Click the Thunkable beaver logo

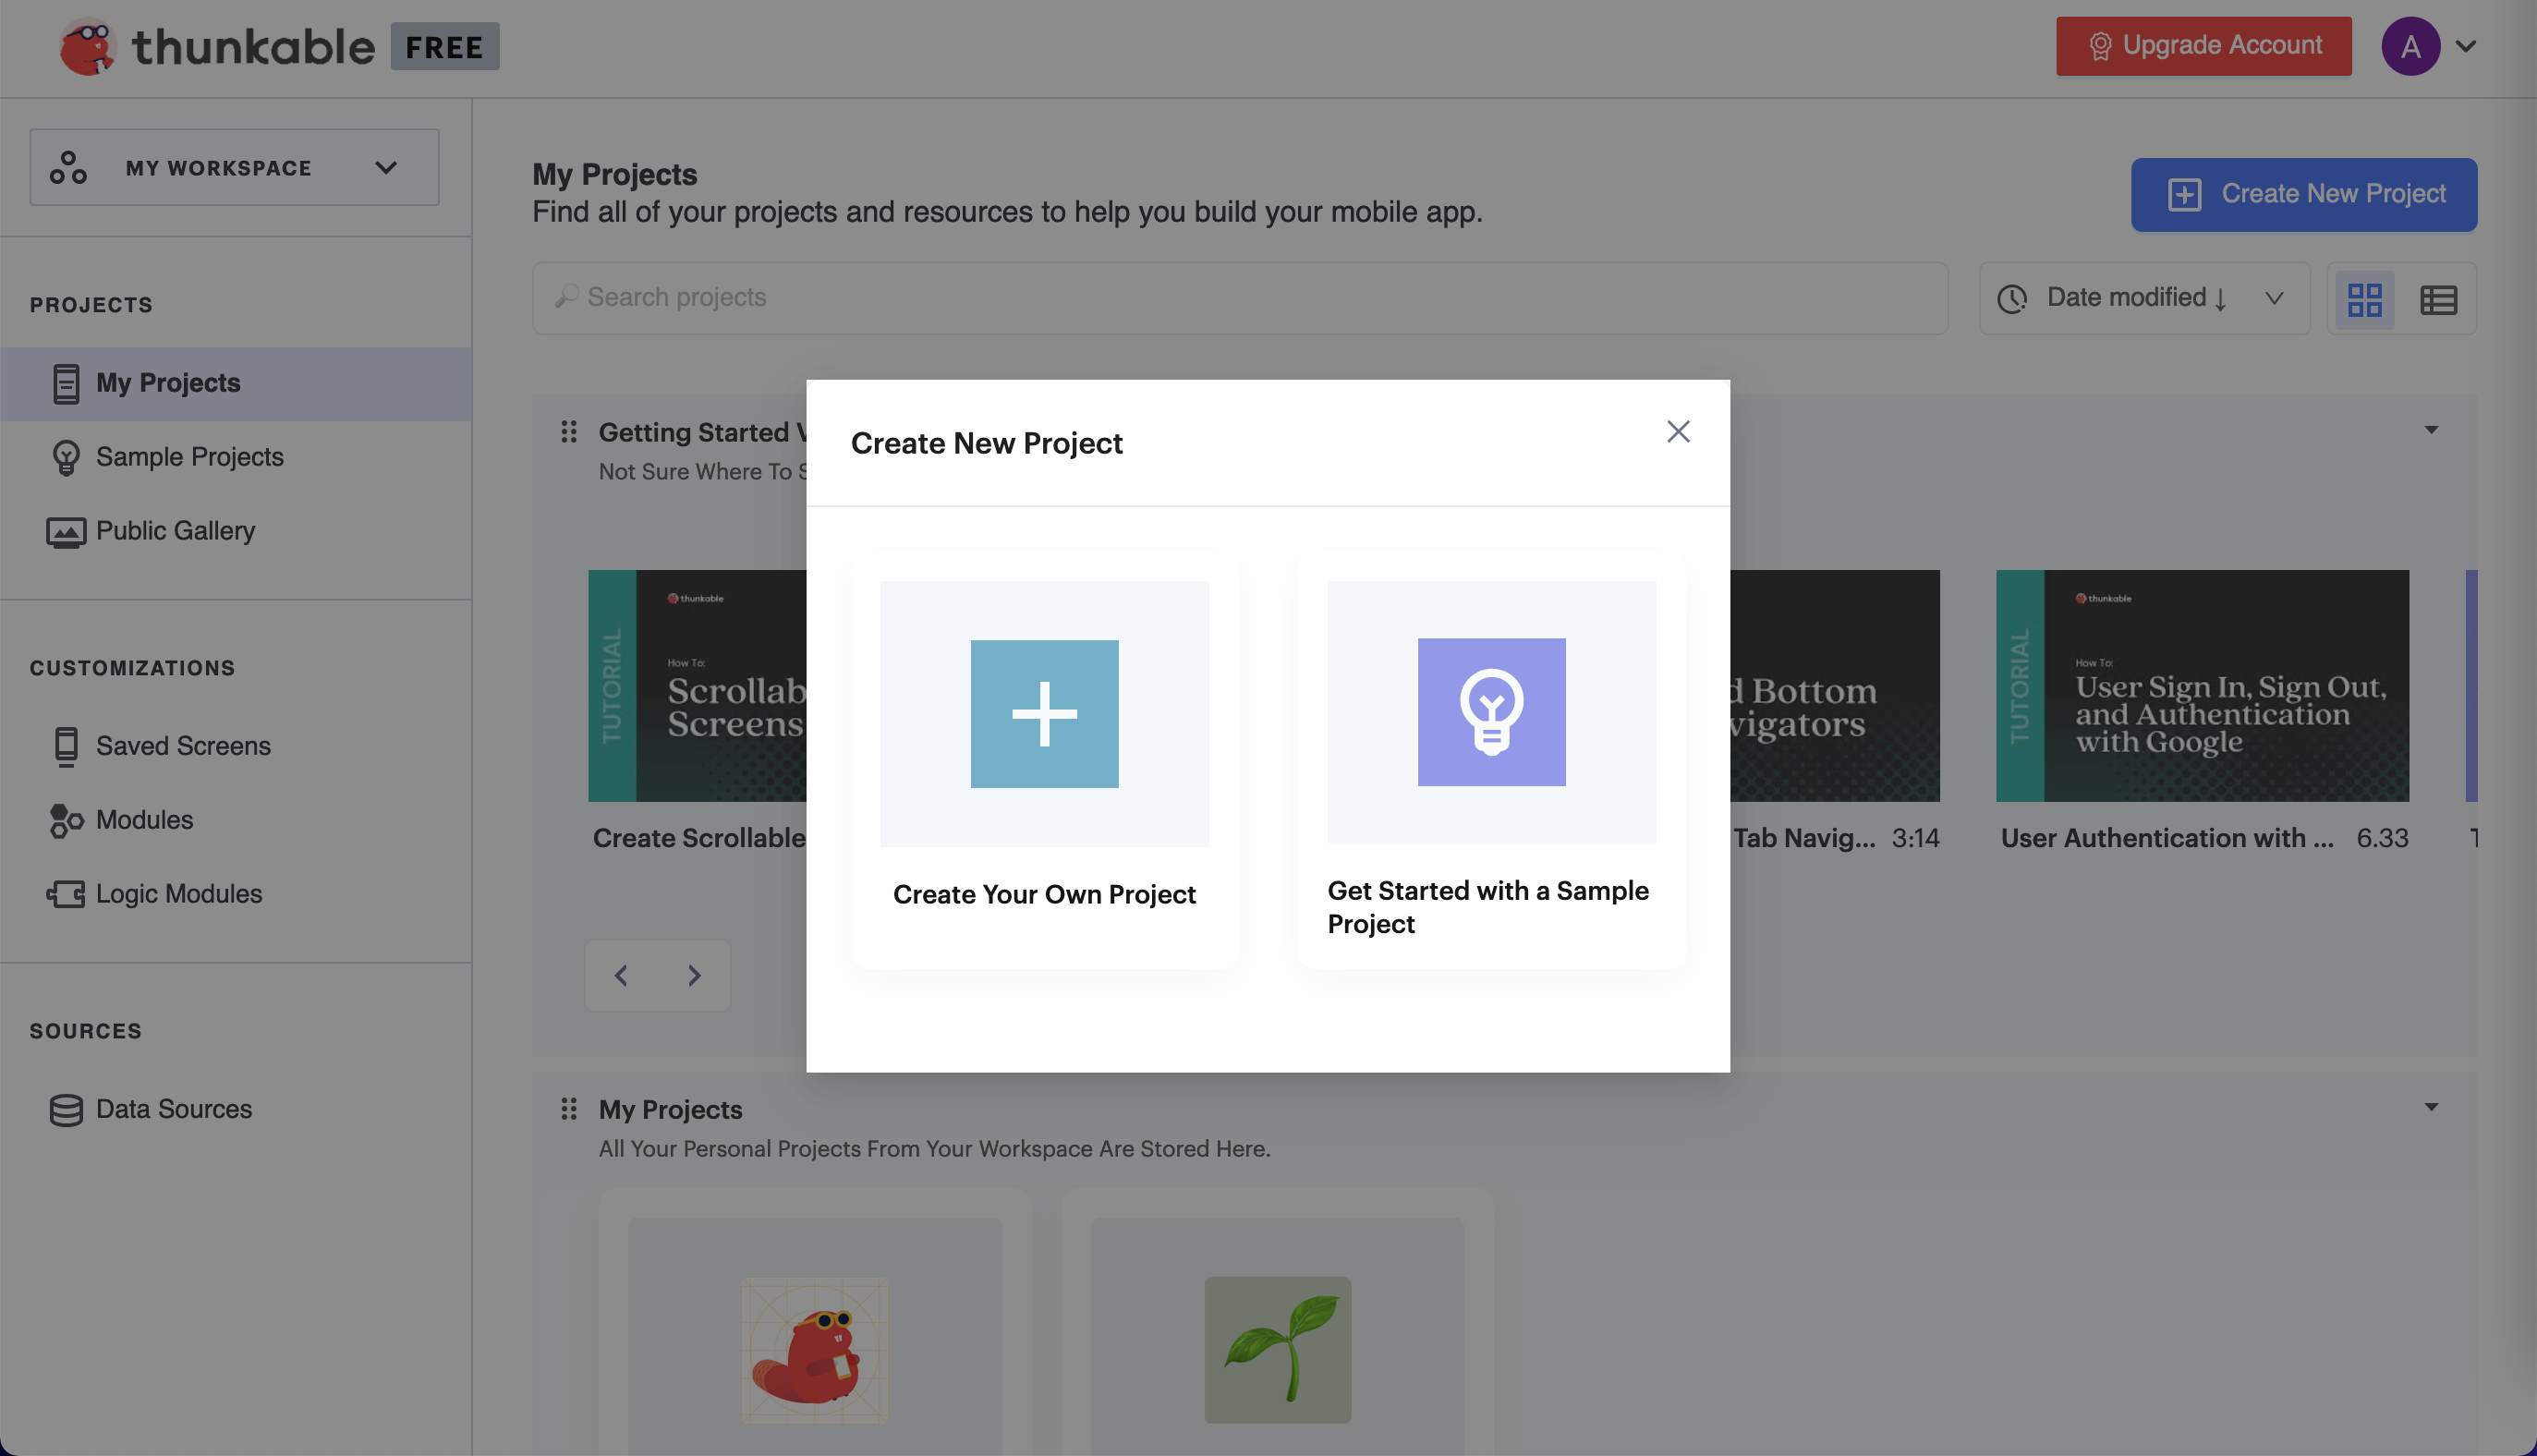[87, 46]
